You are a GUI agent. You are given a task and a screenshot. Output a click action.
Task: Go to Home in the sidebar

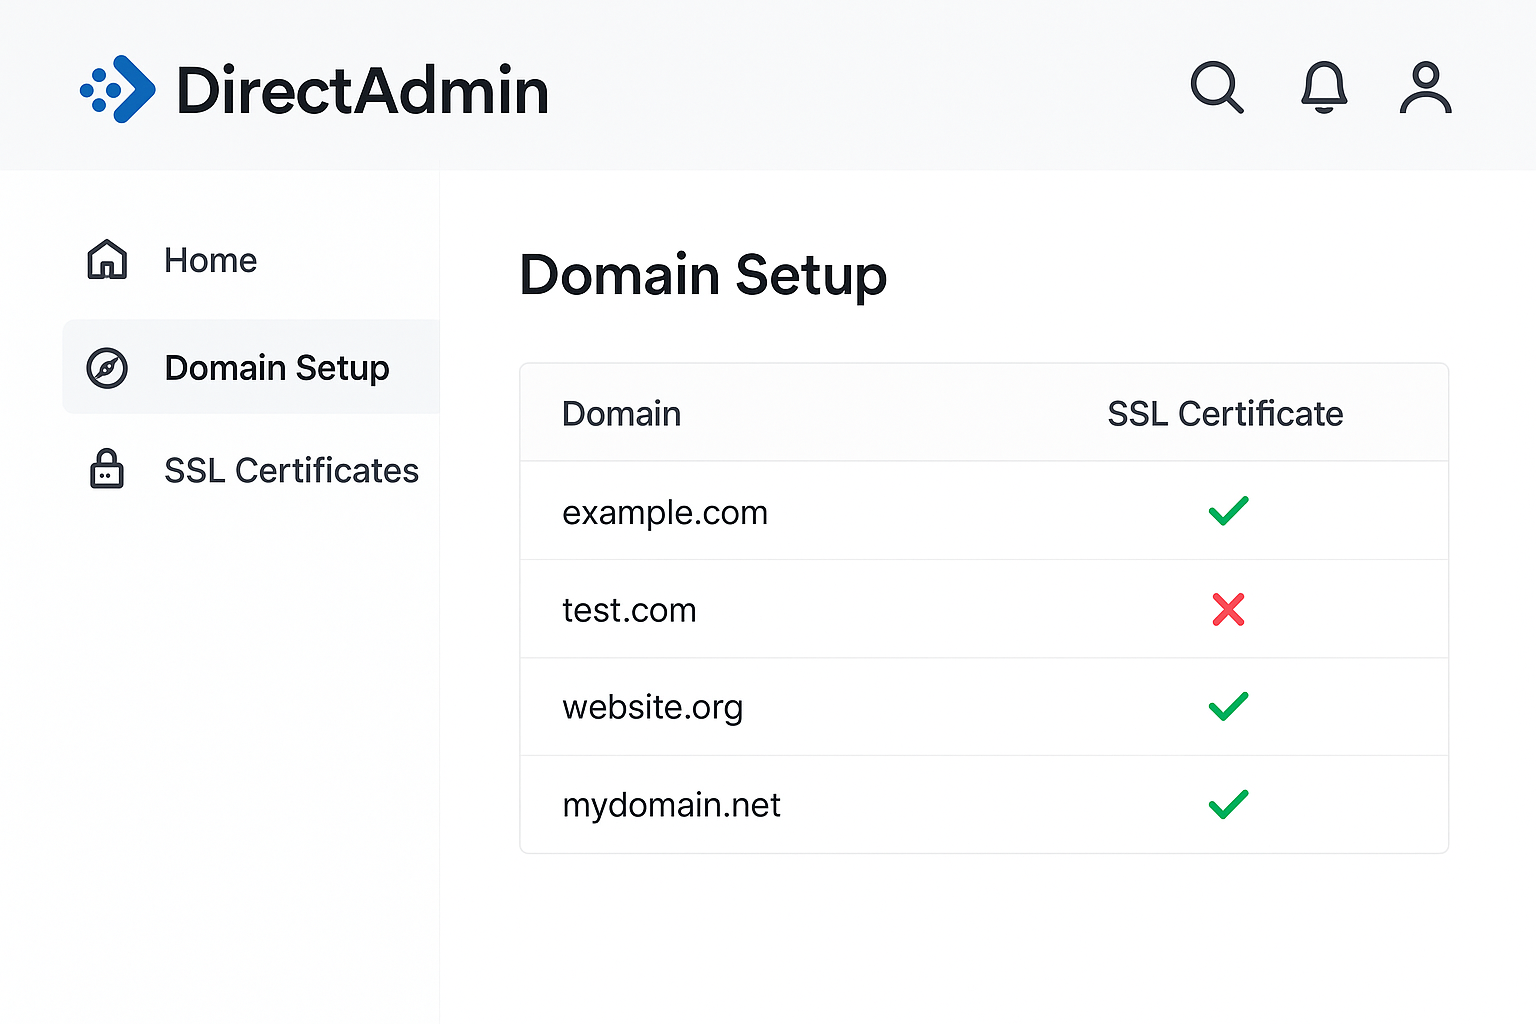coord(210,260)
